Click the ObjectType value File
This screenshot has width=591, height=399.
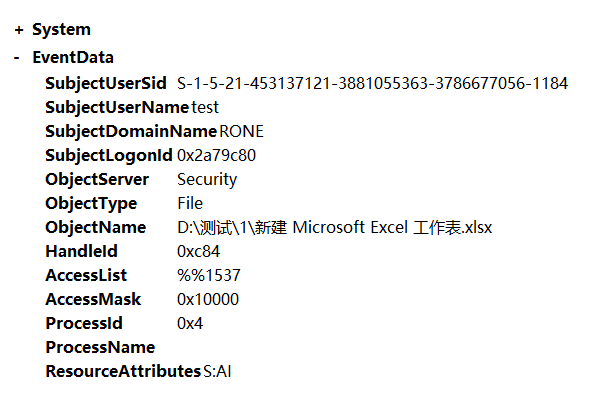point(190,203)
